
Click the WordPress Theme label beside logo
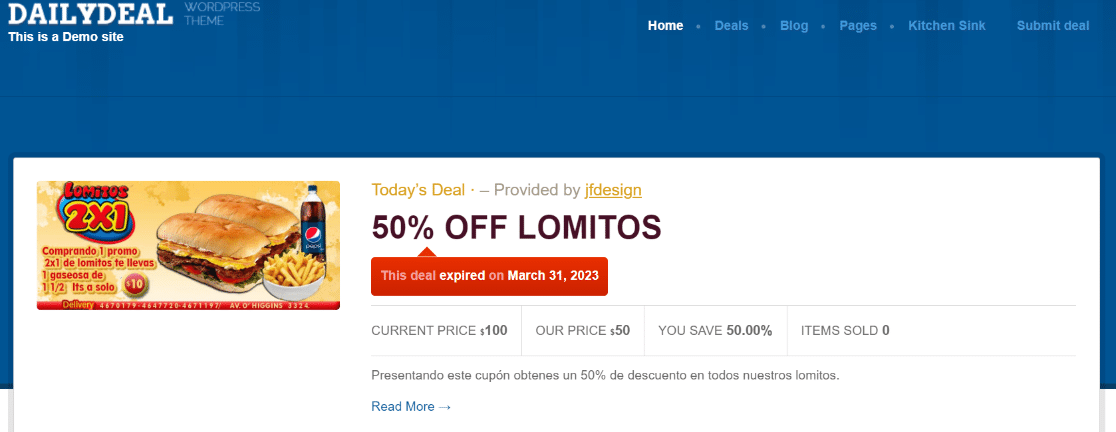coord(222,13)
